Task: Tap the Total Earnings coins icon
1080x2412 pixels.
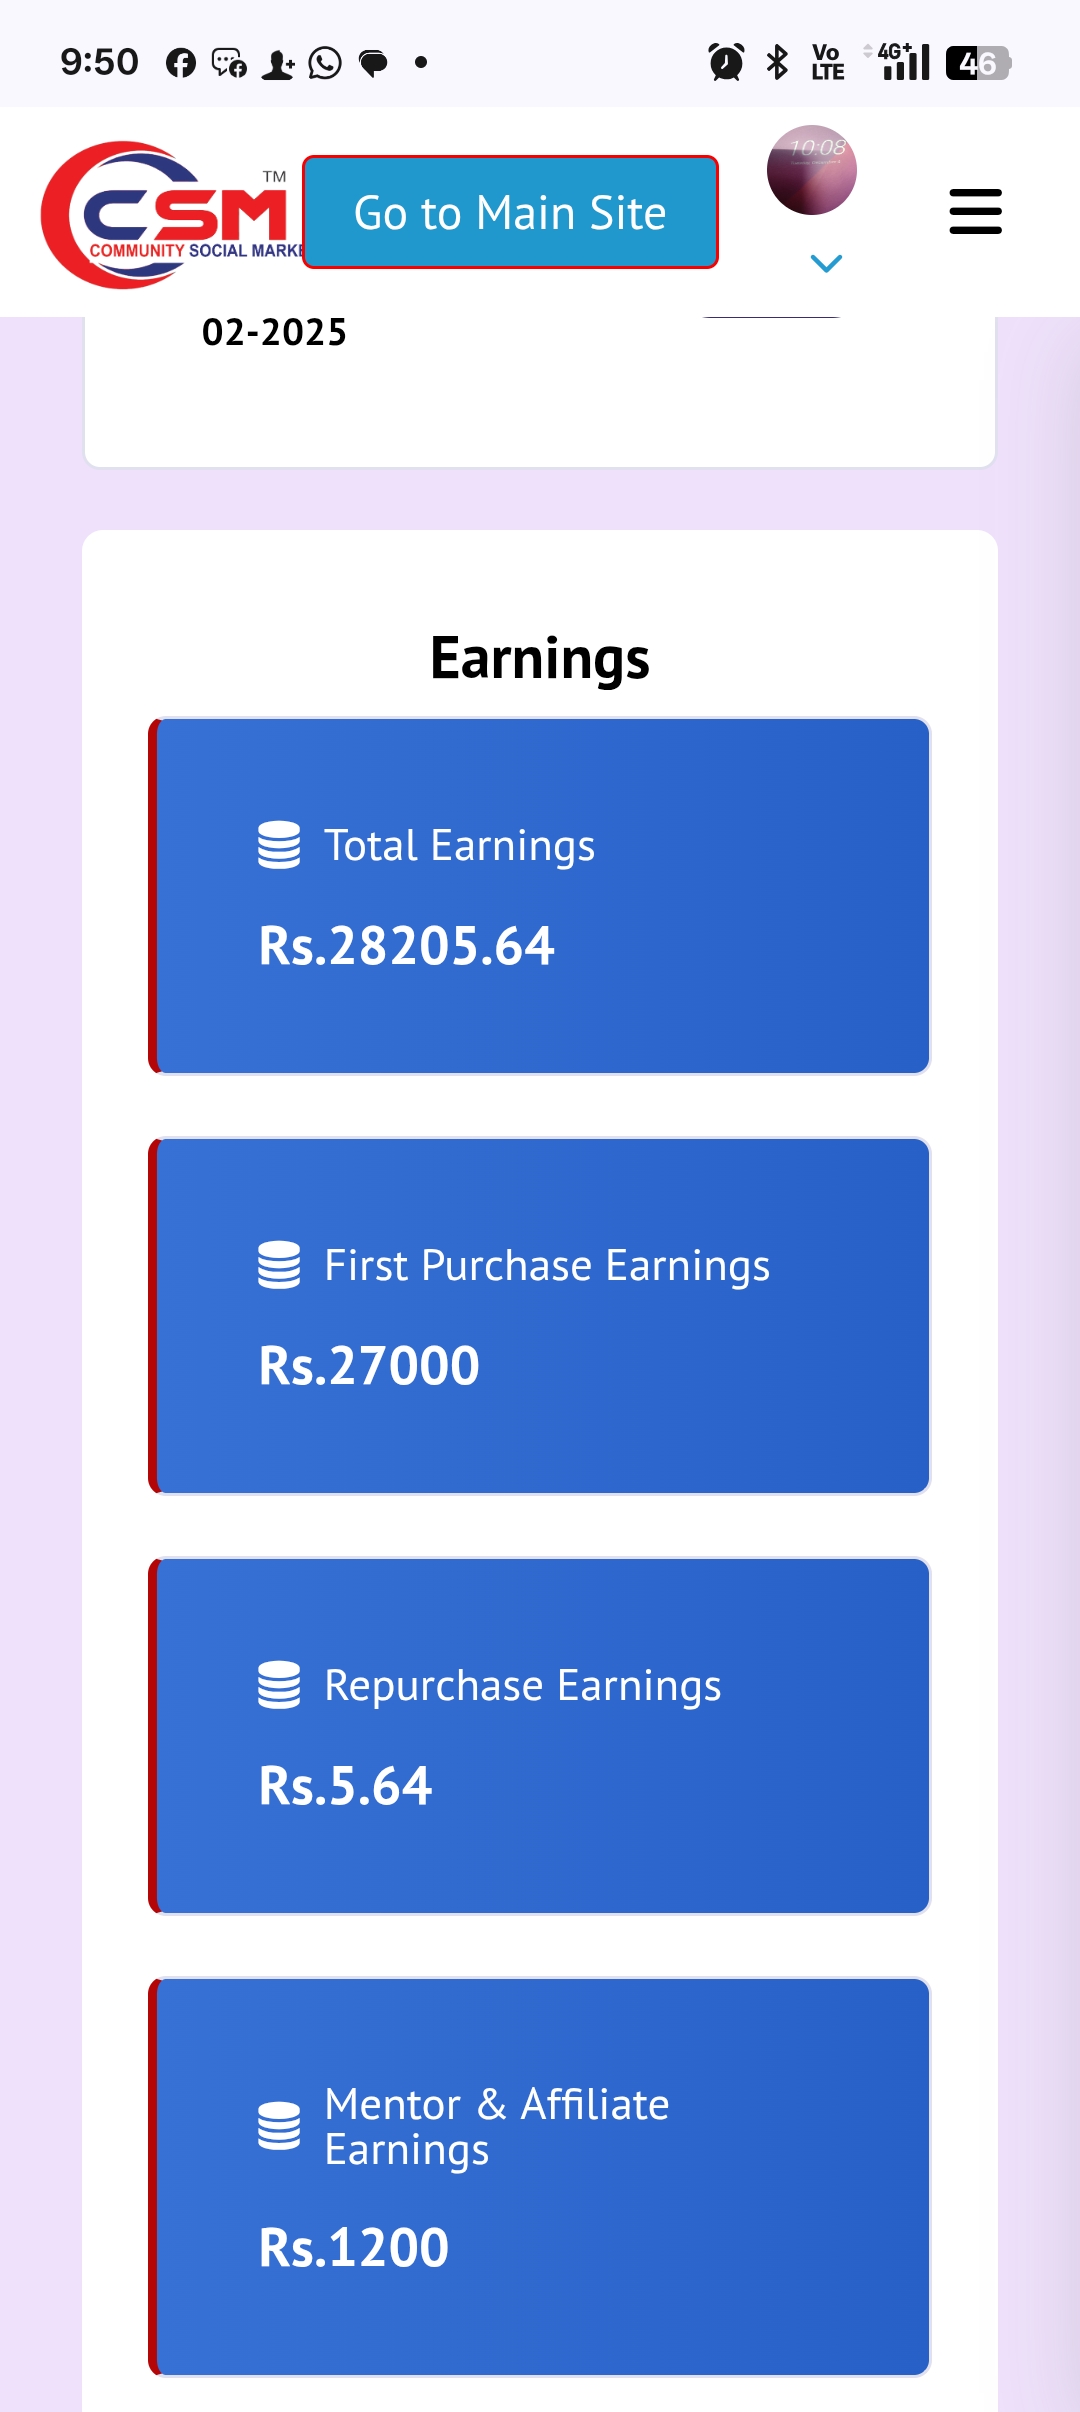Action: [279, 845]
